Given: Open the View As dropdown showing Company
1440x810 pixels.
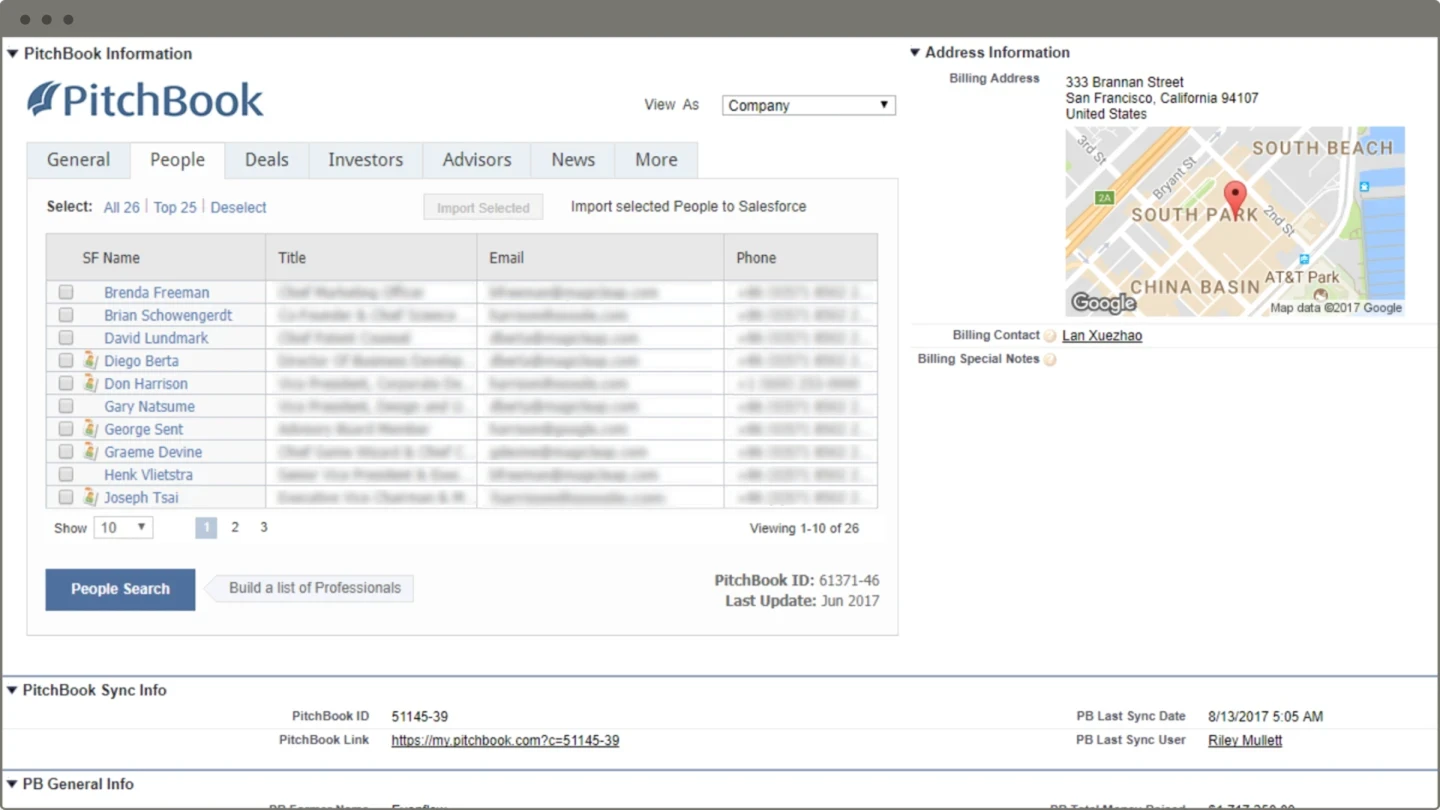Looking at the screenshot, I should (x=809, y=105).
